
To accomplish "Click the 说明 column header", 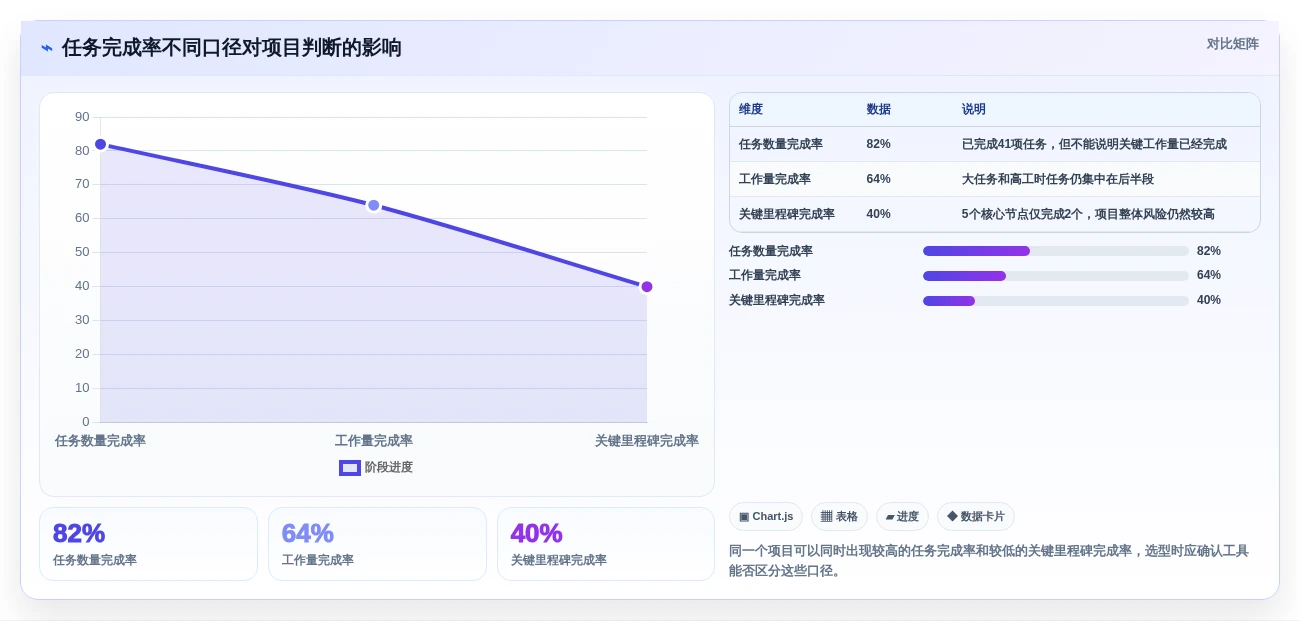I will pyautogui.click(x=974, y=109).
